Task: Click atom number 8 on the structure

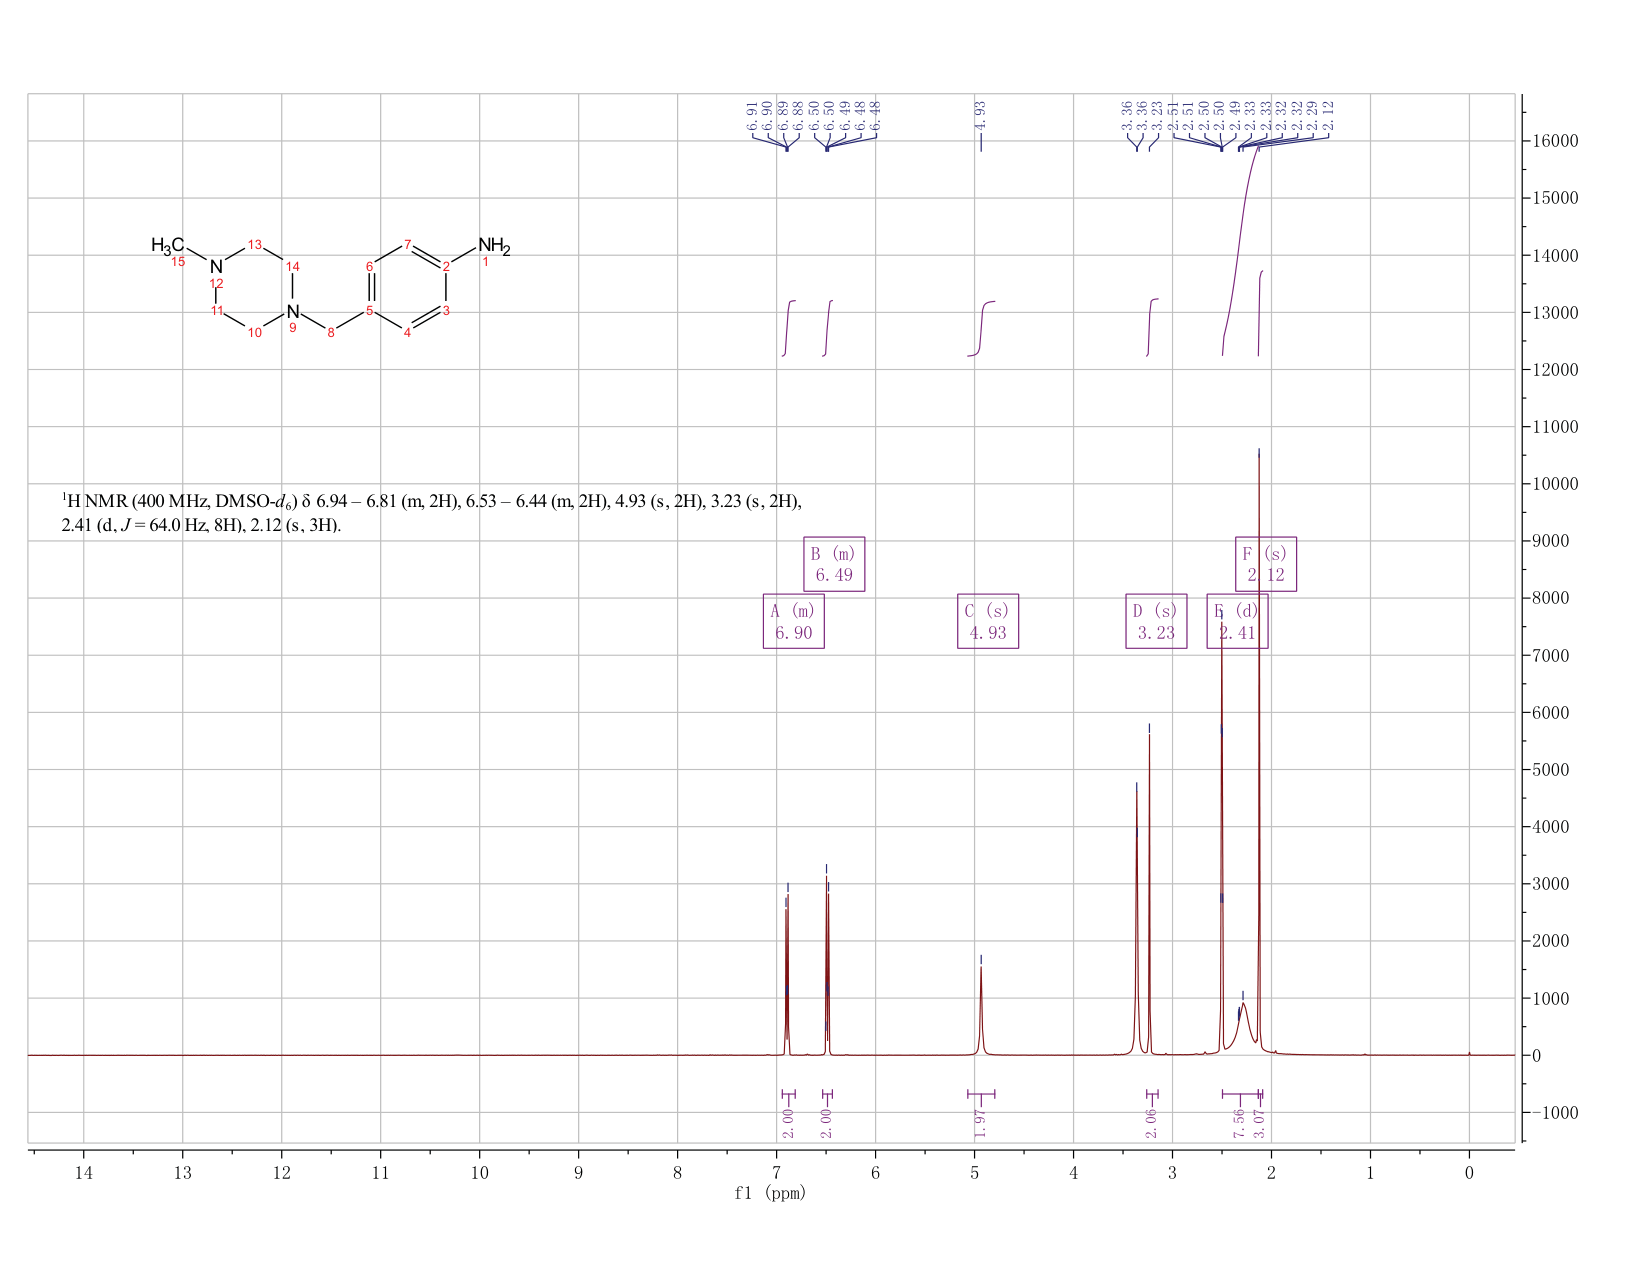Action: point(331,332)
